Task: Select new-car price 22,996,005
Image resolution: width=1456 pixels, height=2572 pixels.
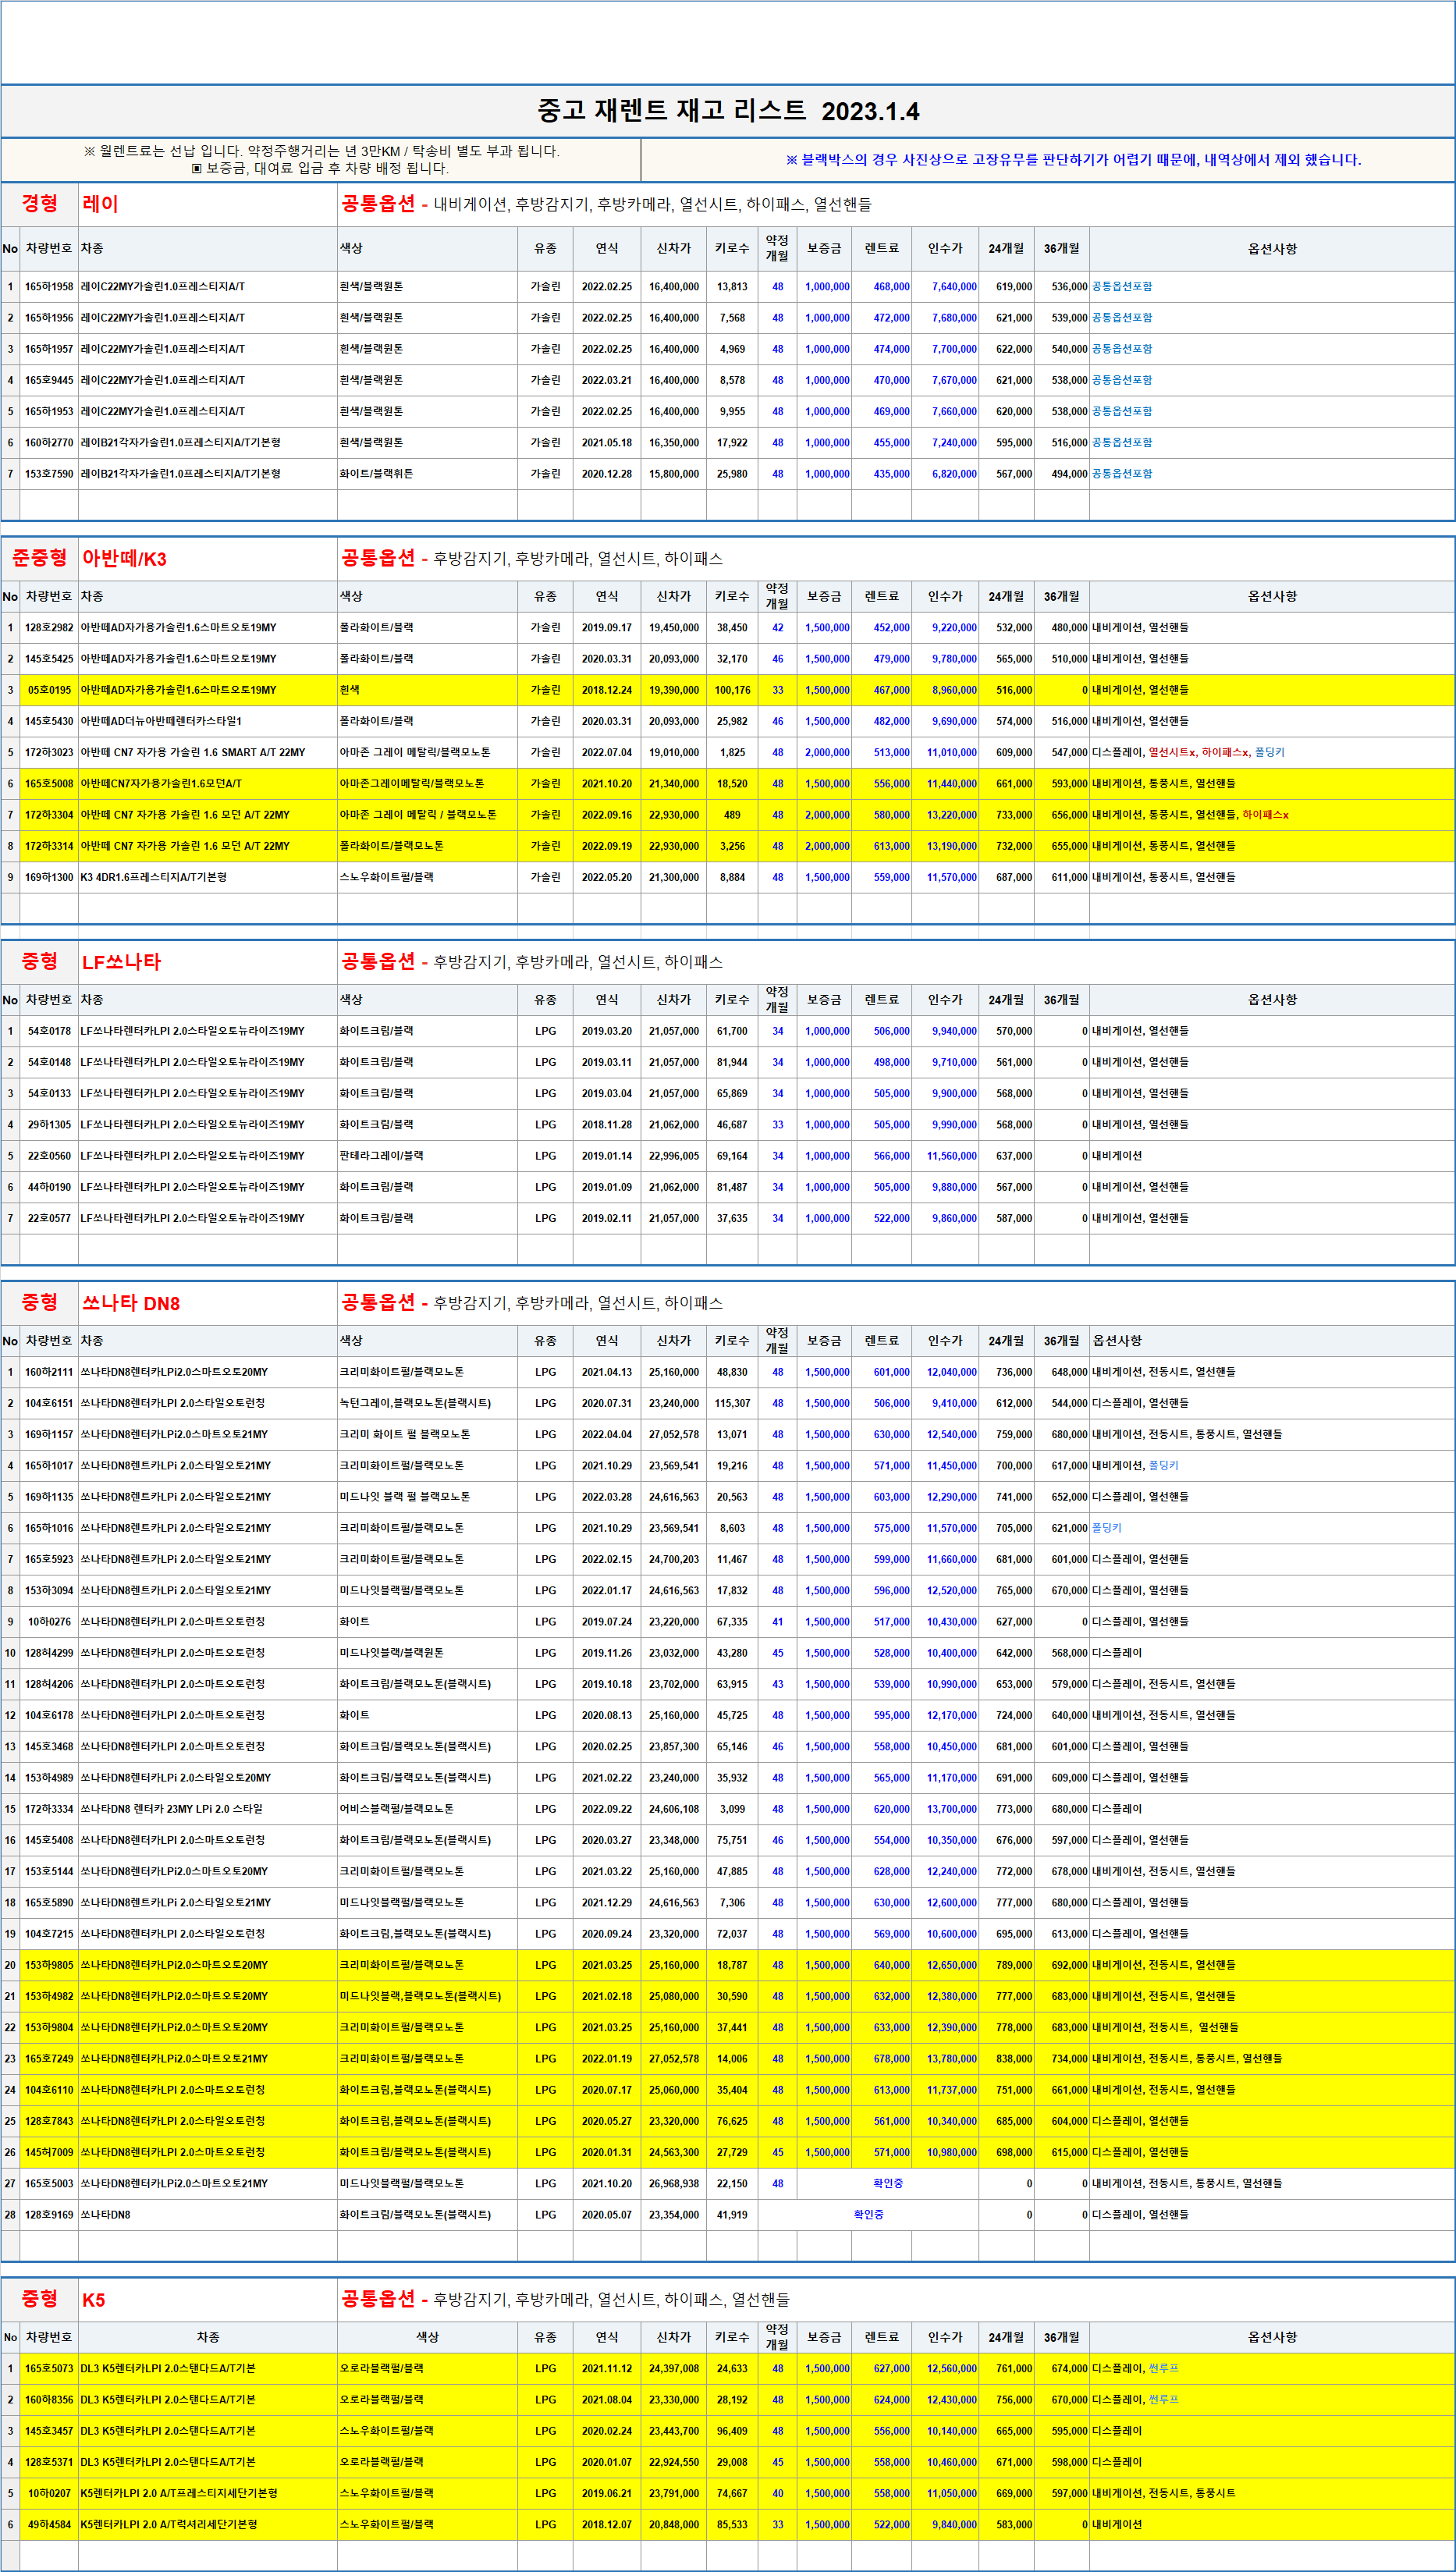Action: pyautogui.click(x=674, y=1156)
